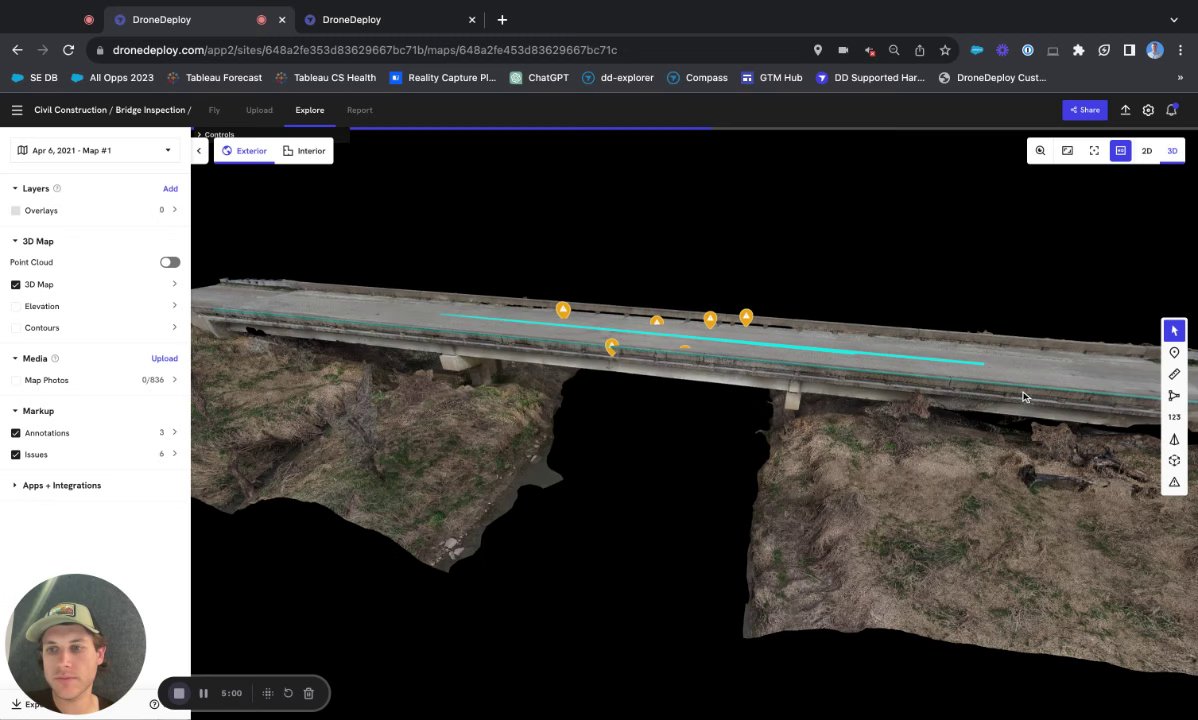1198x720 pixels.
Task: Pause the screen recording
Action: point(203,693)
